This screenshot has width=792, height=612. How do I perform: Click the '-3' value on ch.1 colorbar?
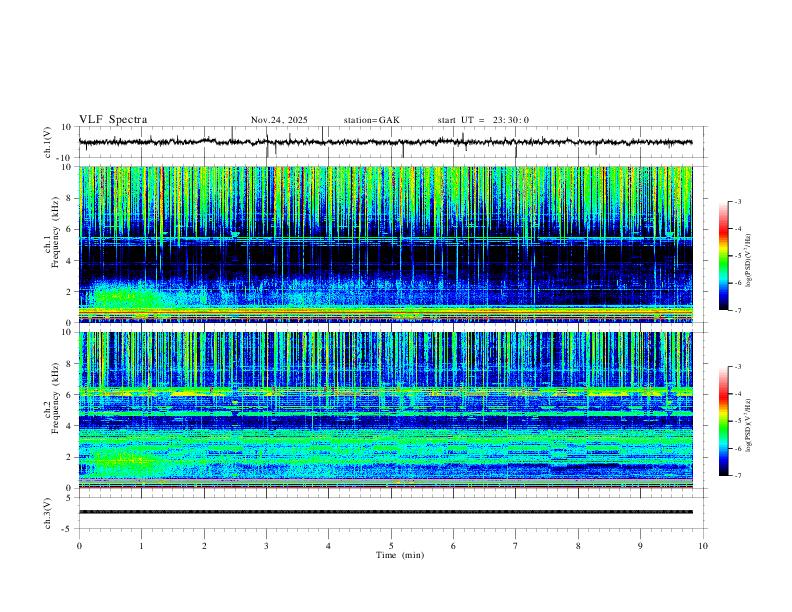pyautogui.click(x=737, y=202)
